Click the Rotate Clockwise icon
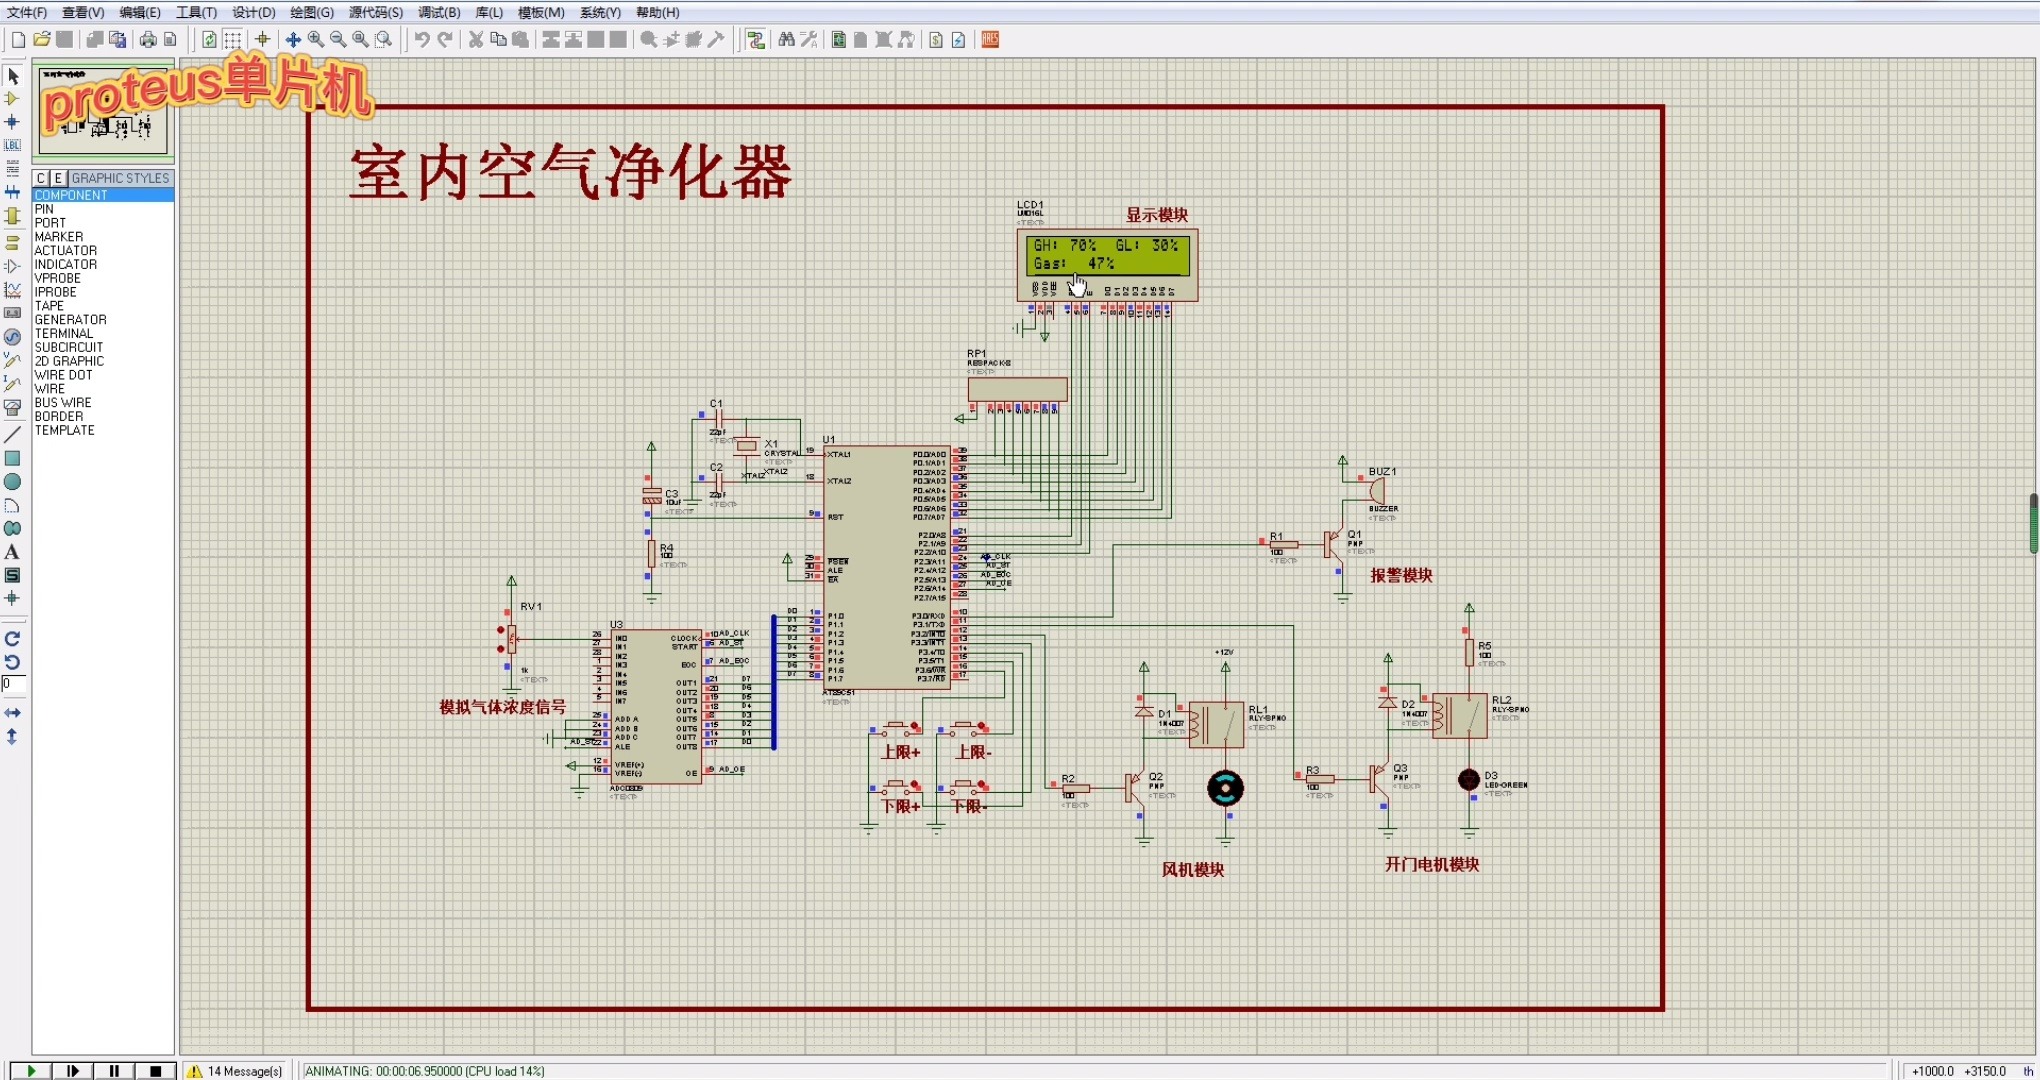The image size is (2040, 1080). pyautogui.click(x=12, y=638)
